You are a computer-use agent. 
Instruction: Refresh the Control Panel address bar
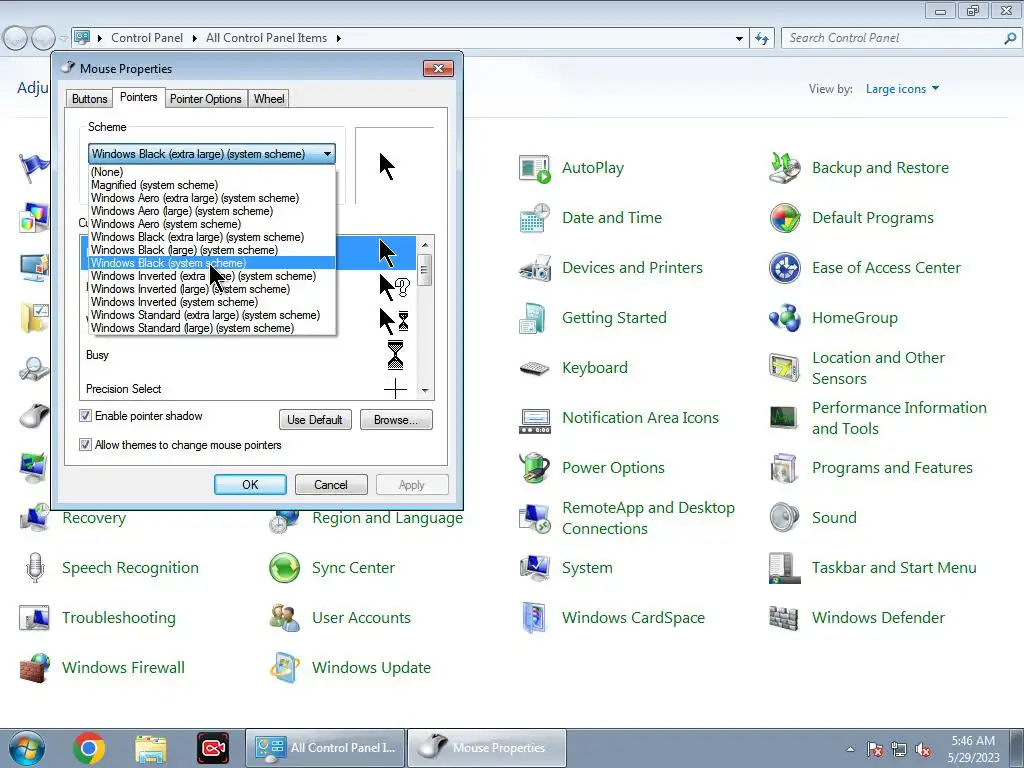coord(761,39)
